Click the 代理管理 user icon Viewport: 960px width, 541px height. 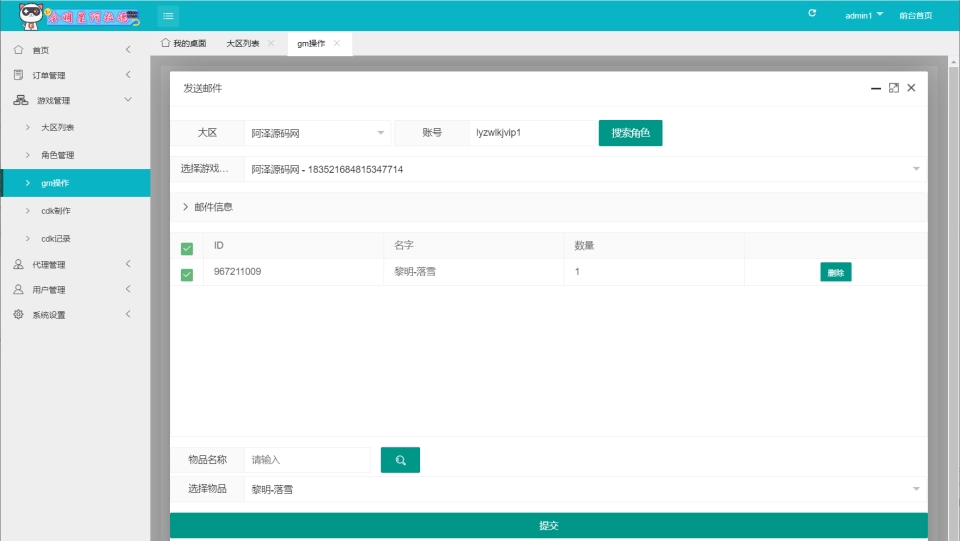pyautogui.click(x=18, y=264)
